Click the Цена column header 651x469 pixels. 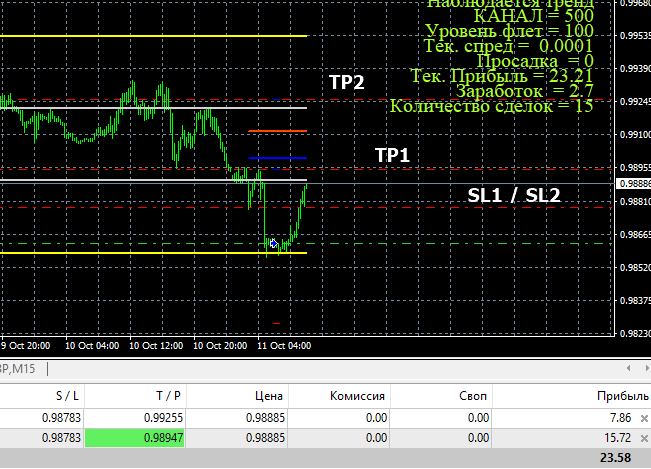click(x=269, y=396)
